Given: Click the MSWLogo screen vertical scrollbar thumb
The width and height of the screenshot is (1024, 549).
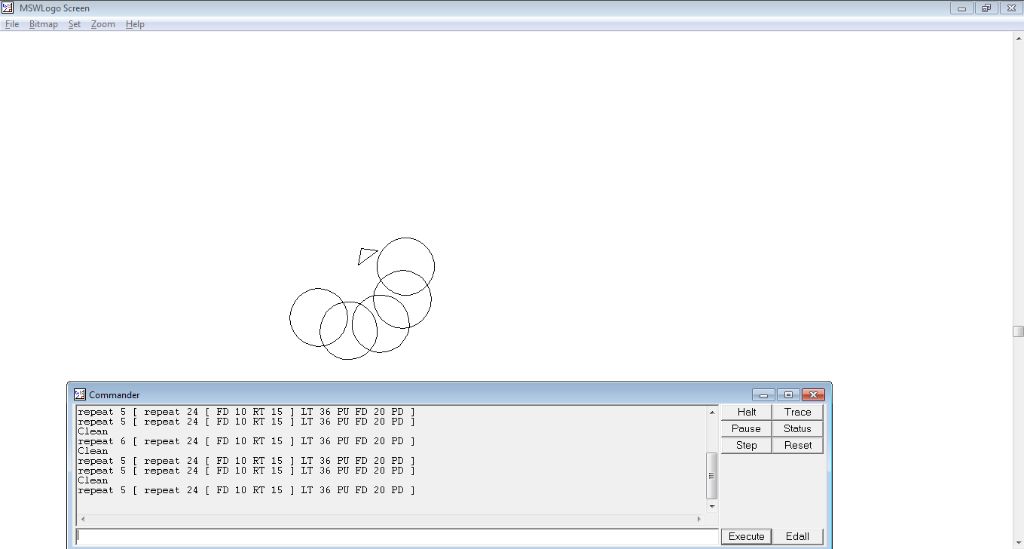Looking at the screenshot, I should 1018,332.
